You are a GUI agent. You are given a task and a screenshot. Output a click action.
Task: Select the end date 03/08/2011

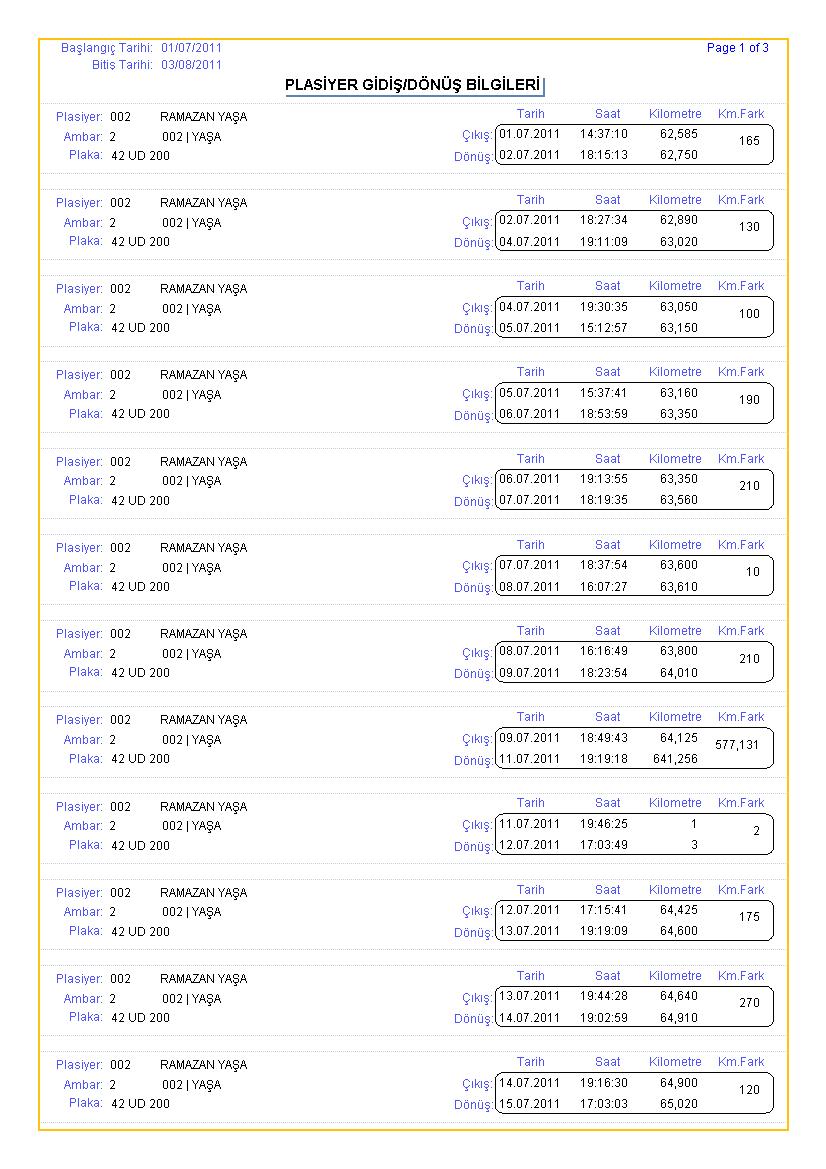pyautogui.click(x=192, y=65)
